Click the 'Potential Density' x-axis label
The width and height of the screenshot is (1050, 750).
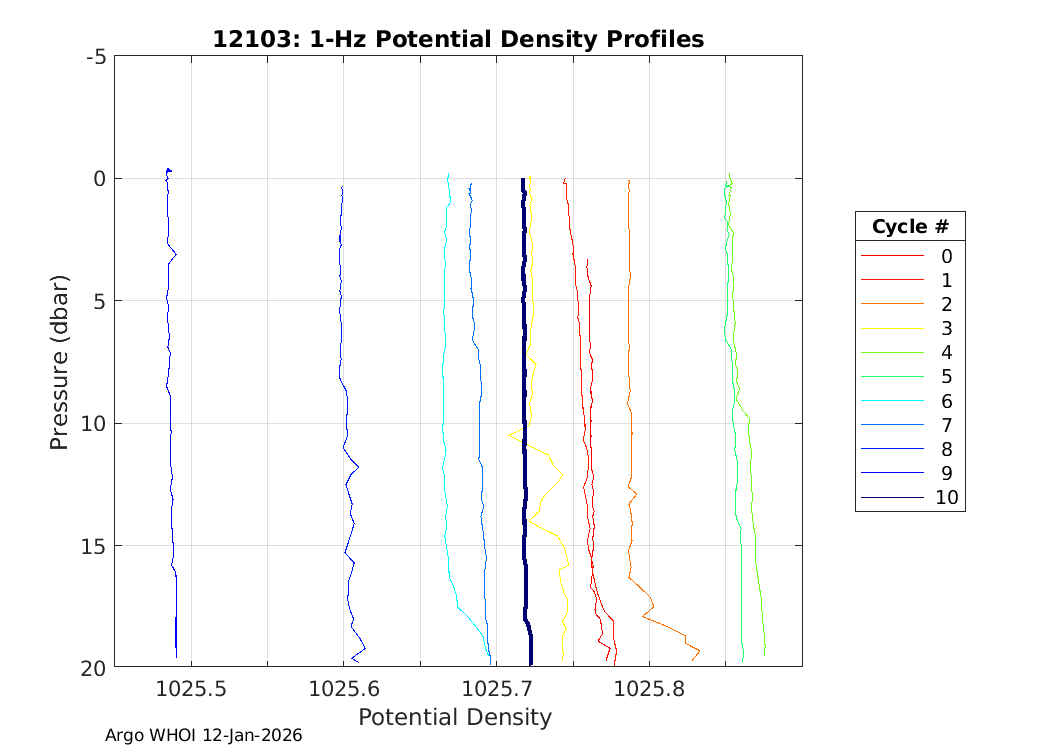pos(454,717)
